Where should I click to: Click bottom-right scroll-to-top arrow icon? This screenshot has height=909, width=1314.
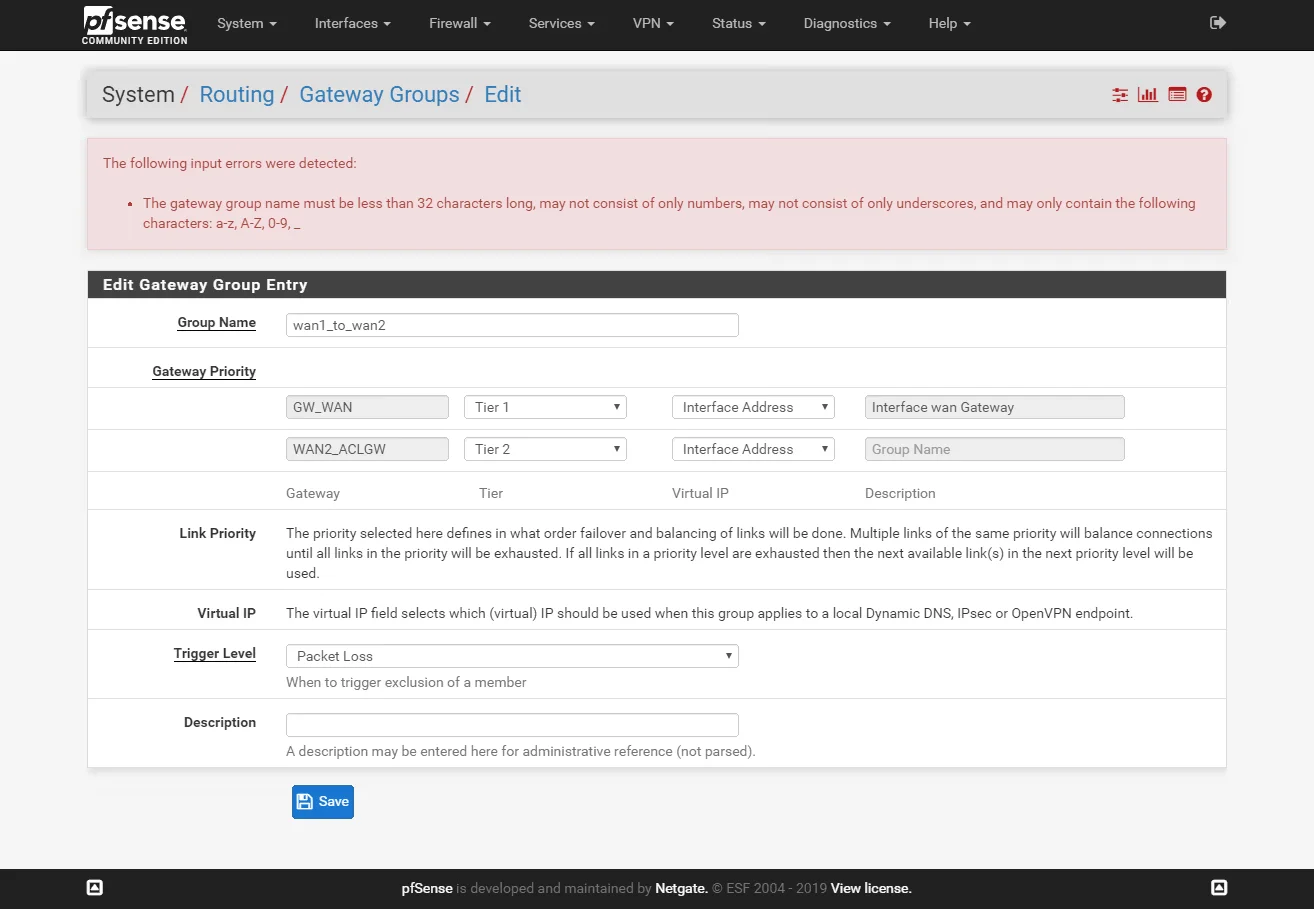[x=1219, y=887]
